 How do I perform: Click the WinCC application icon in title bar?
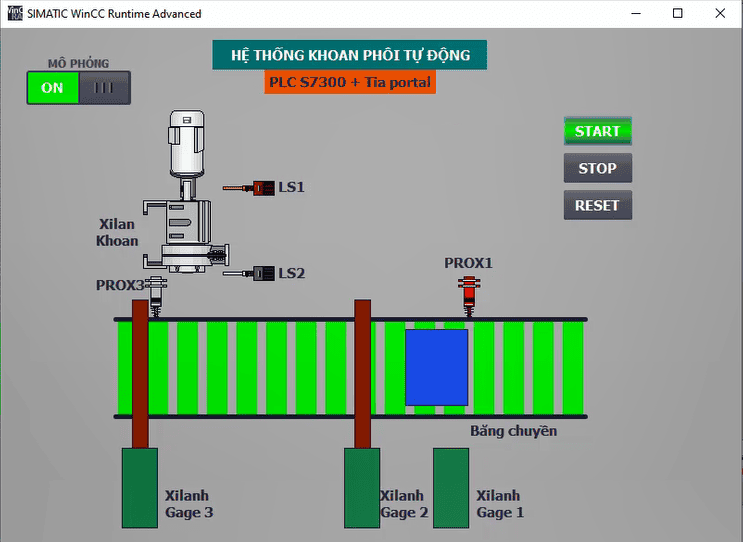[15, 13]
